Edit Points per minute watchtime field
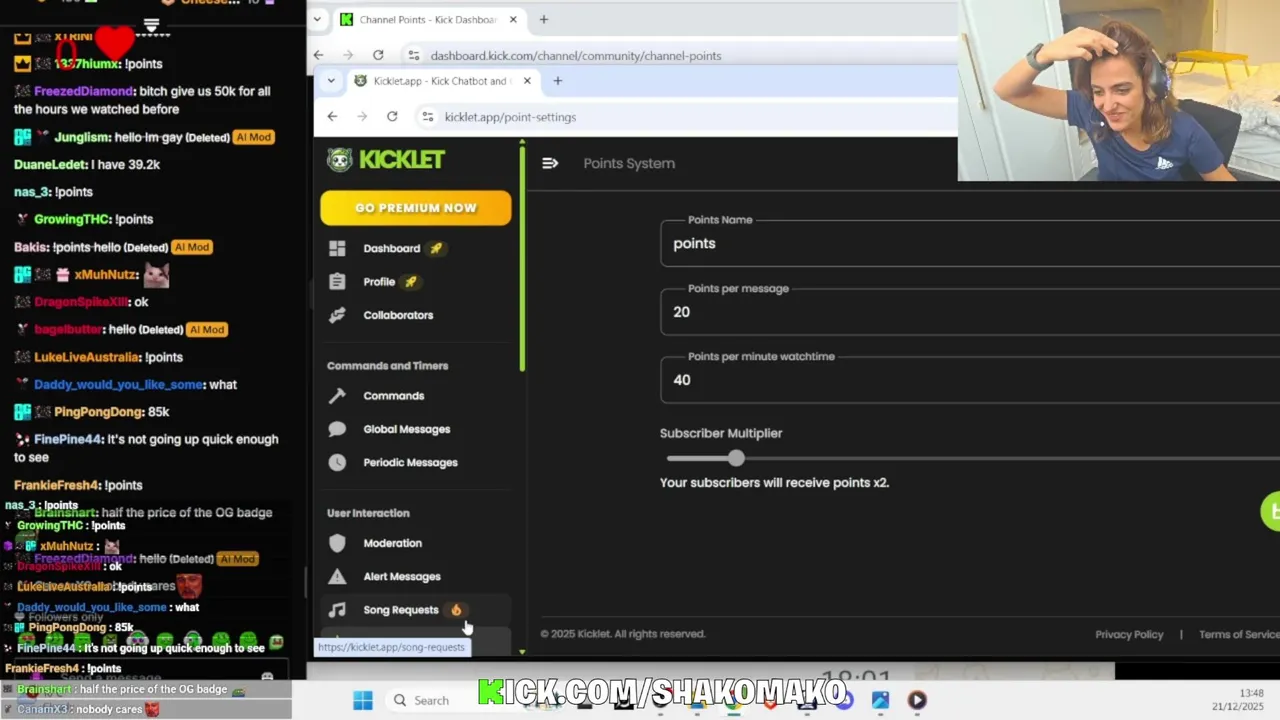The image size is (1280, 720). (x=970, y=379)
